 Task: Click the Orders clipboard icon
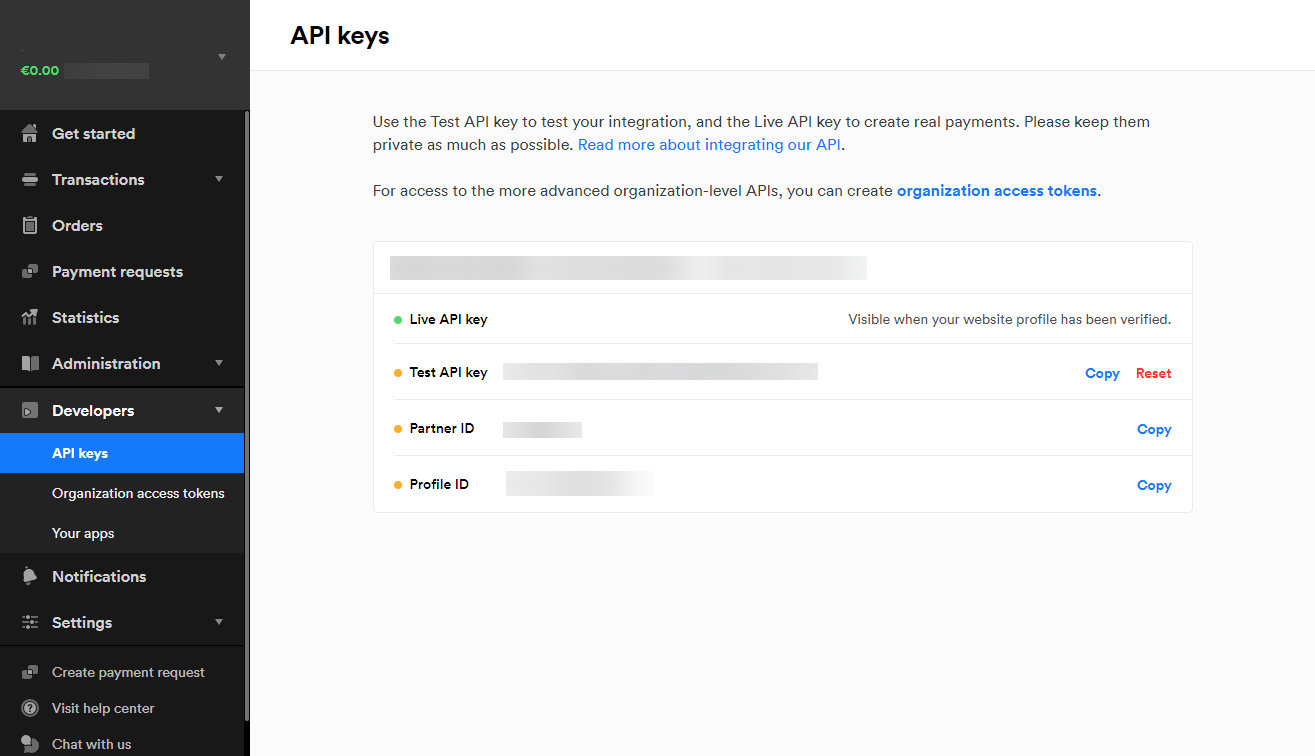click(30, 226)
